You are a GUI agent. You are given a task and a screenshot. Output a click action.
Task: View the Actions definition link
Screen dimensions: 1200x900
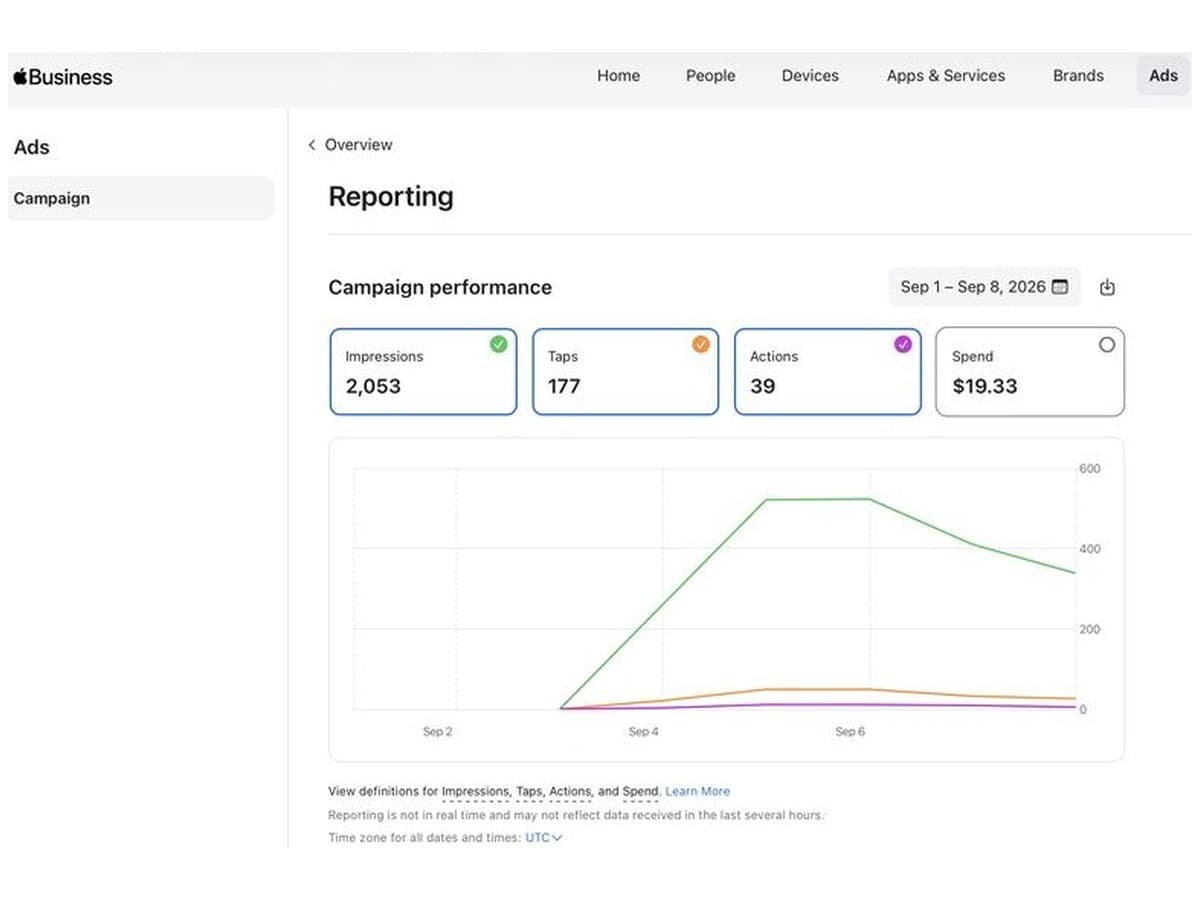tap(570, 791)
